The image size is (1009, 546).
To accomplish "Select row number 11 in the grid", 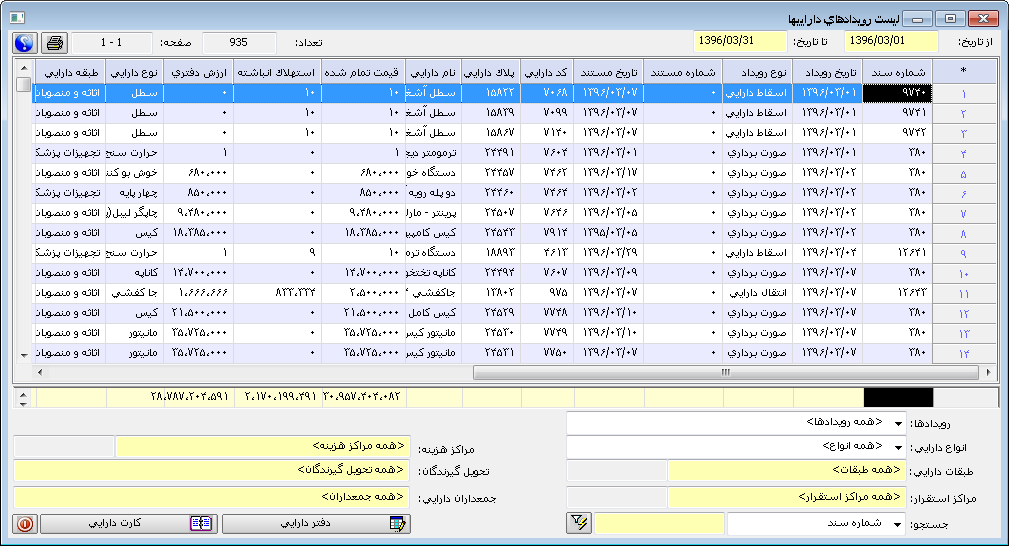I will click(964, 294).
